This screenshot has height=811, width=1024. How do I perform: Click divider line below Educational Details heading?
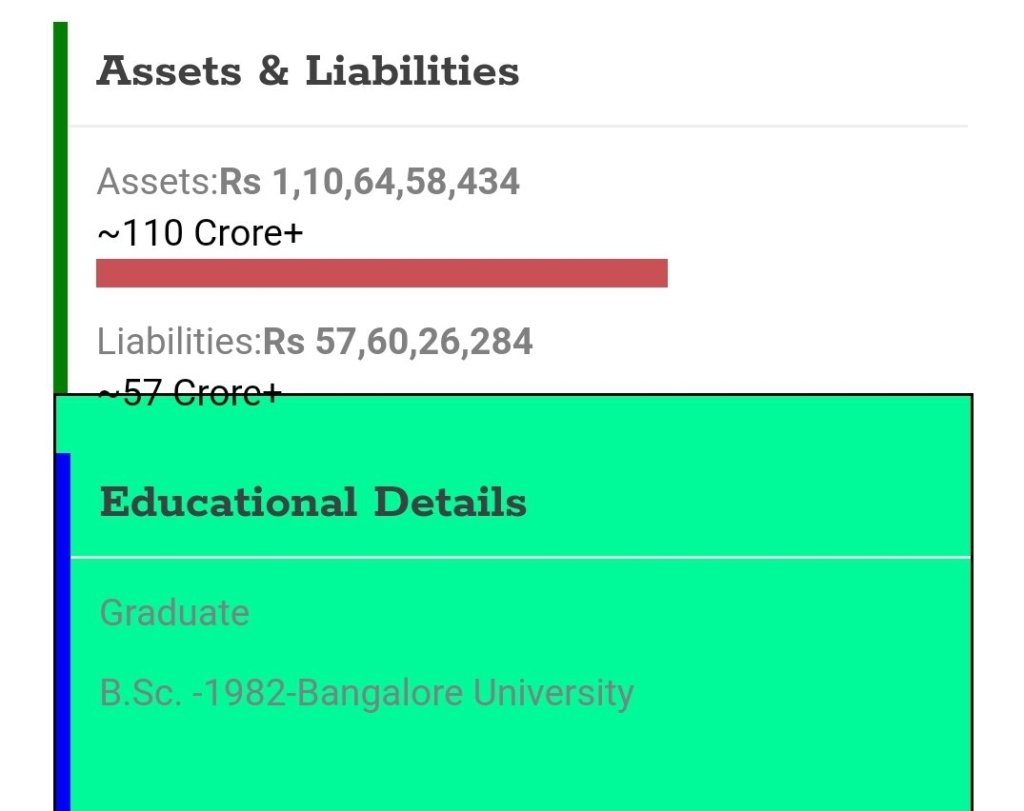click(x=520, y=557)
